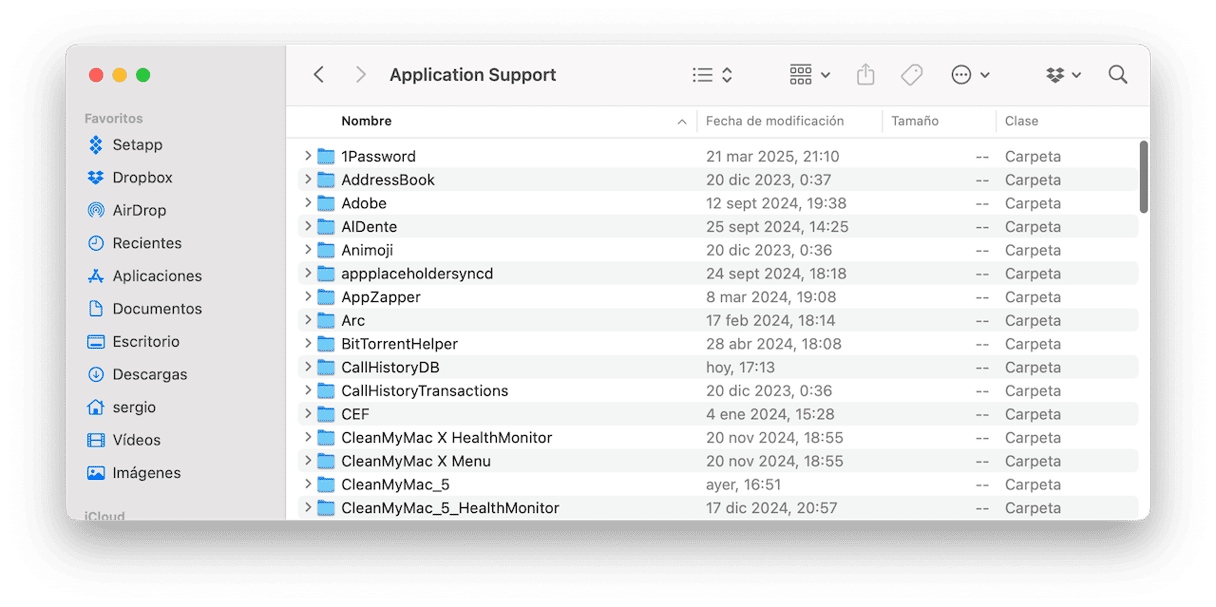1216x607 pixels.
Task: Open the ellipsis action menu
Action: coord(970,75)
